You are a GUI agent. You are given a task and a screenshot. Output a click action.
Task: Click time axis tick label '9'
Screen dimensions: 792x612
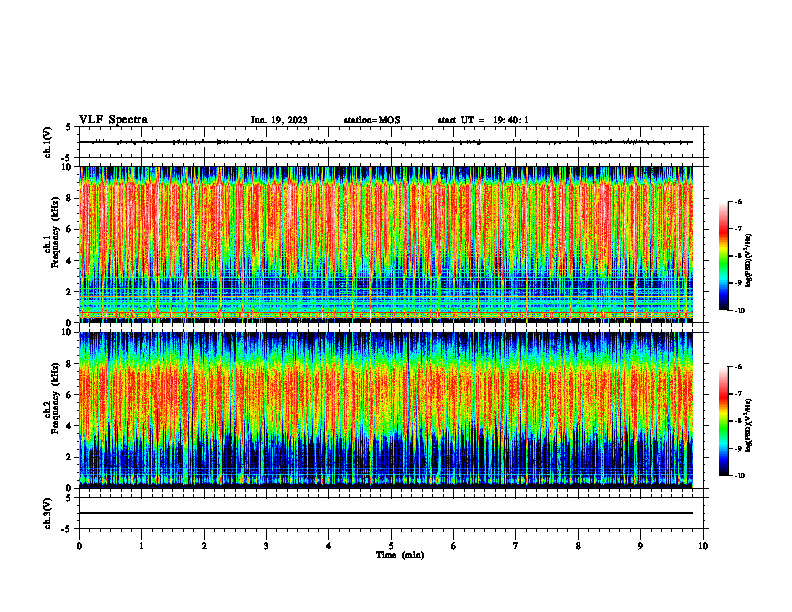[640, 546]
